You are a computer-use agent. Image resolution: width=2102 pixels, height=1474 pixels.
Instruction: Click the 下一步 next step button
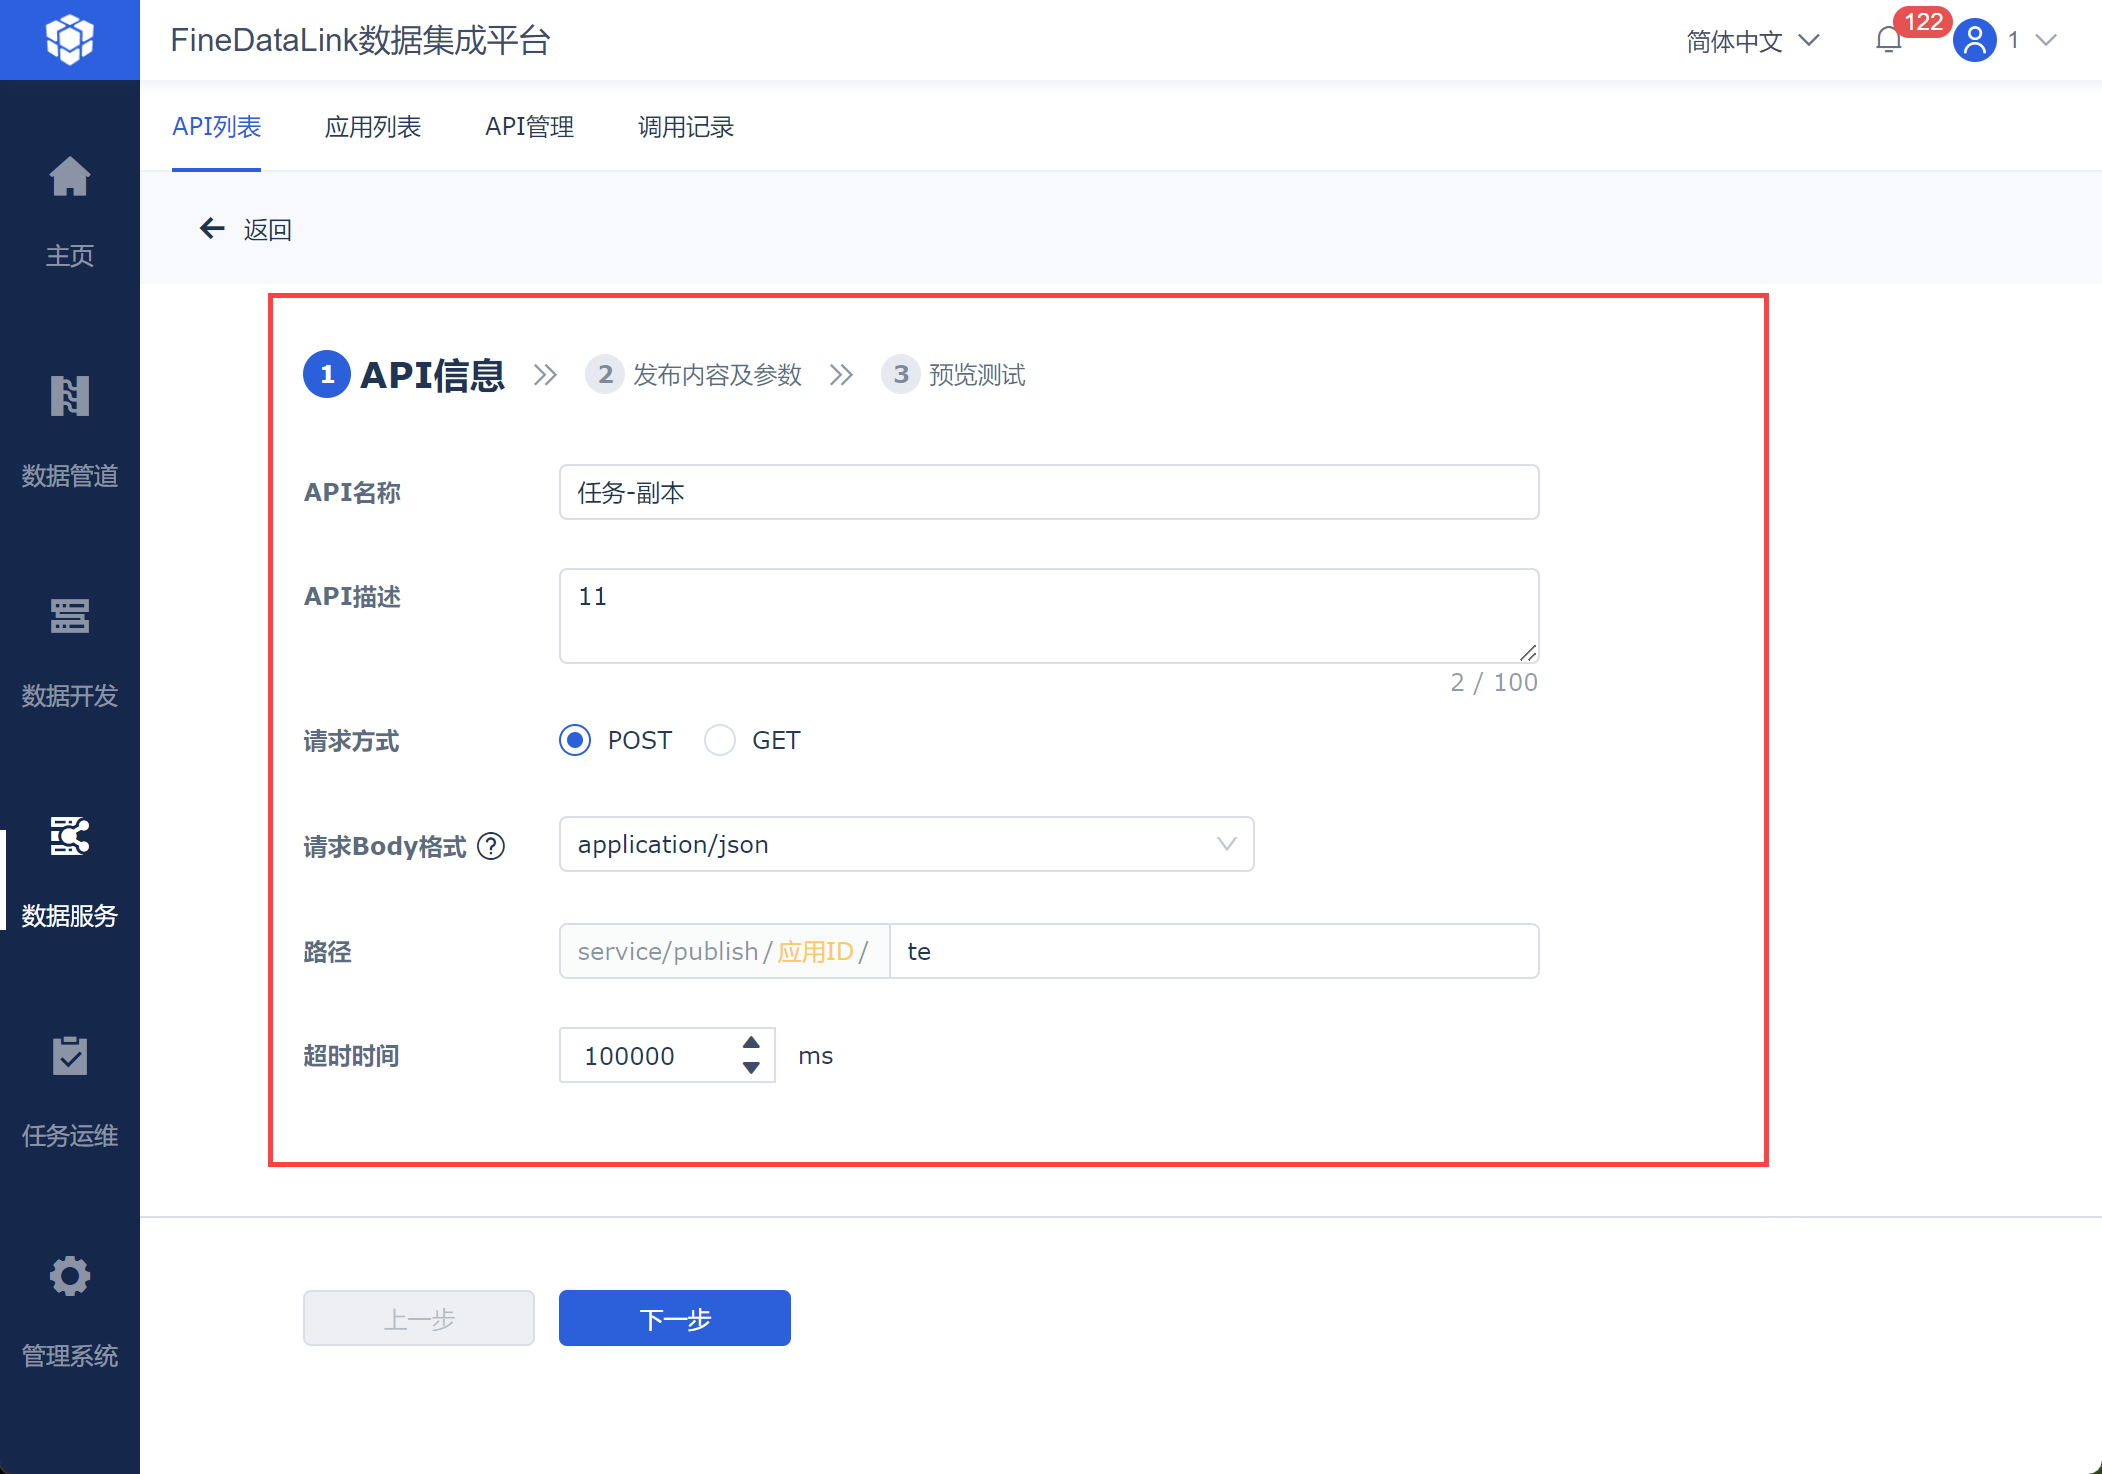click(674, 1318)
